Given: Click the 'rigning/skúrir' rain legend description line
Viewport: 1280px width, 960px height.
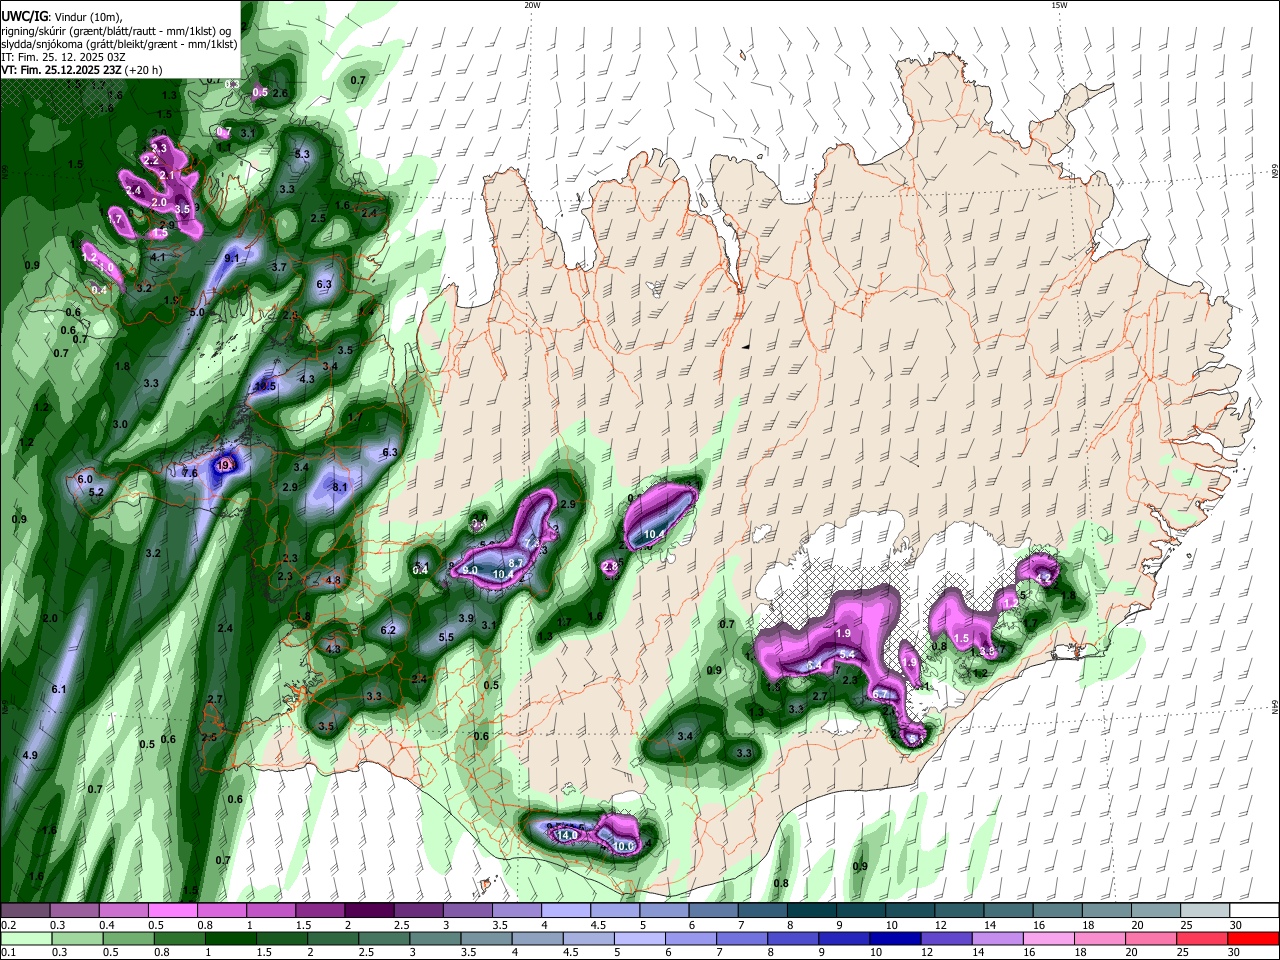Looking at the screenshot, I should coord(116,30).
